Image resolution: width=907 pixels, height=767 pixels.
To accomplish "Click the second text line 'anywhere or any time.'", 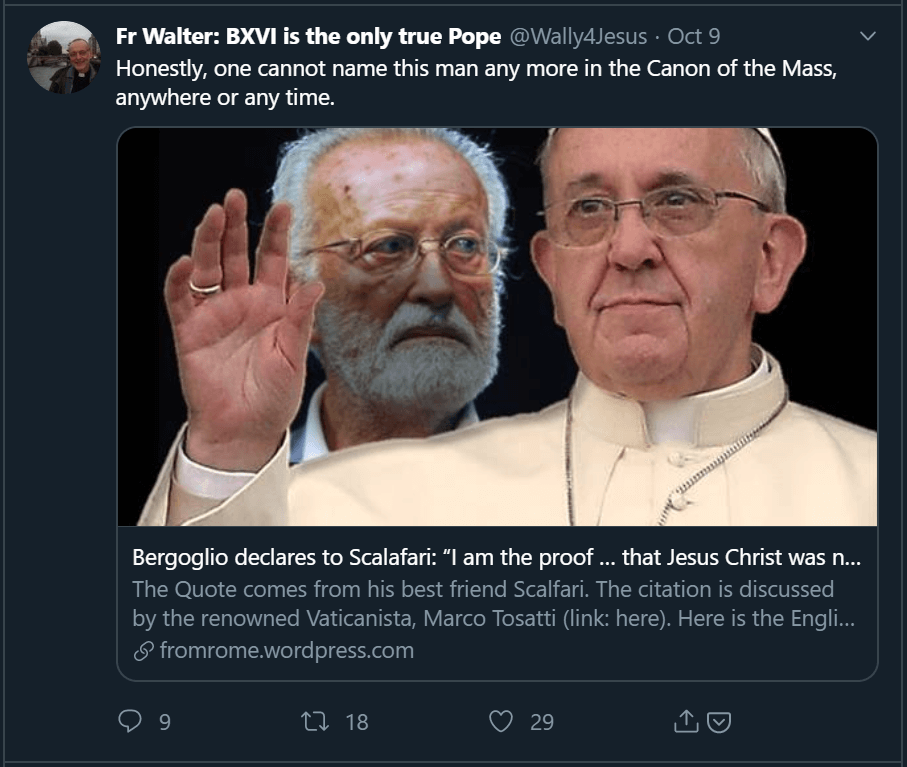I will pyautogui.click(x=225, y=98).
